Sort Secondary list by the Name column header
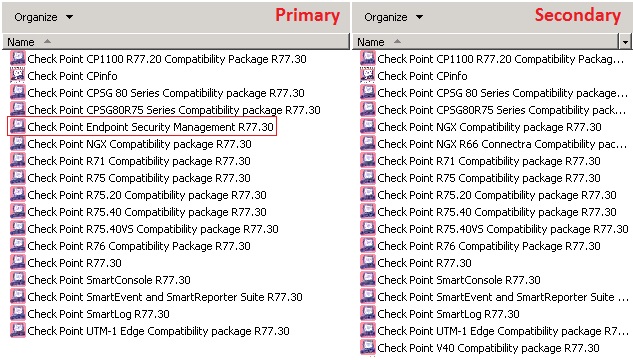This screenshot has width=633, height=360. (x=486, y=42)
